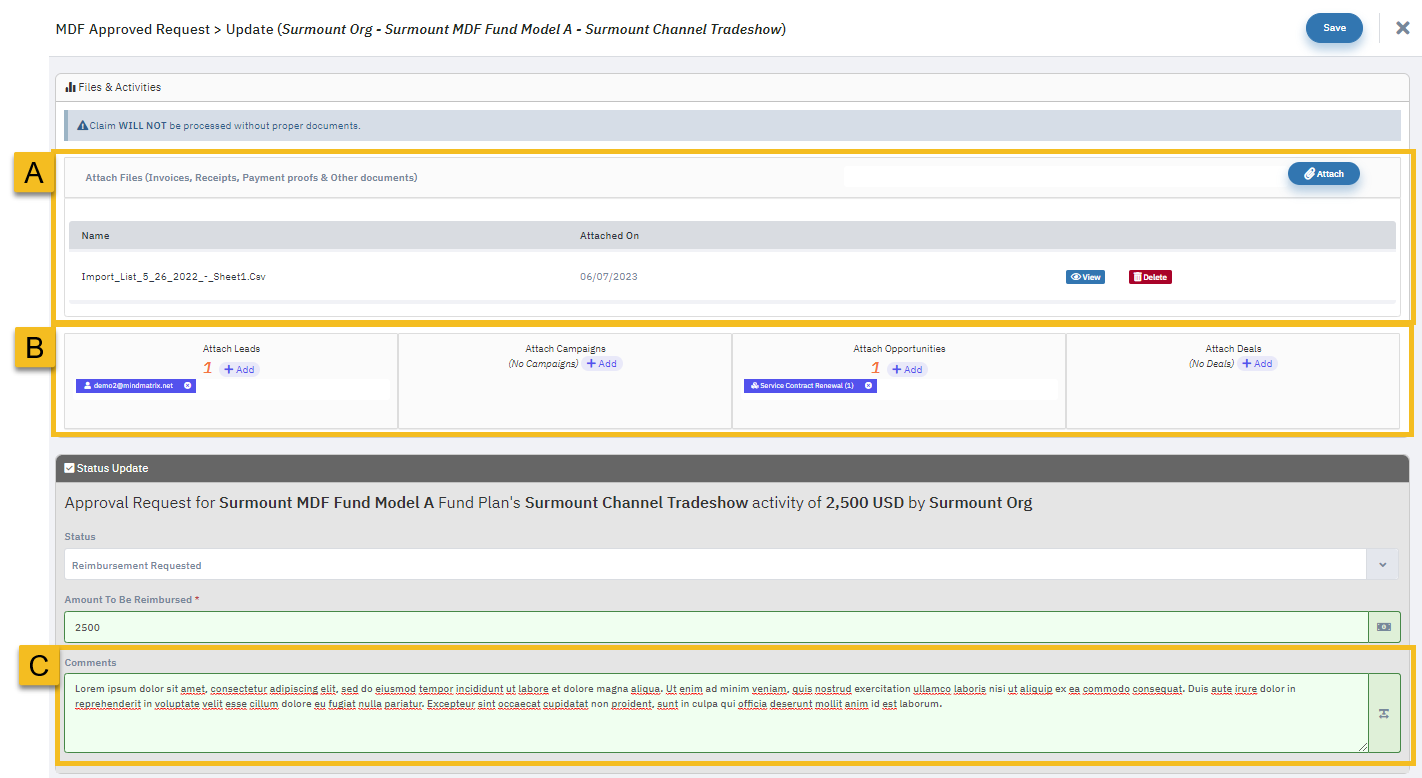This screenshot has width=1422, height=778.
Task: Sort attachments by the Name column header
Action: click(96, 236)
